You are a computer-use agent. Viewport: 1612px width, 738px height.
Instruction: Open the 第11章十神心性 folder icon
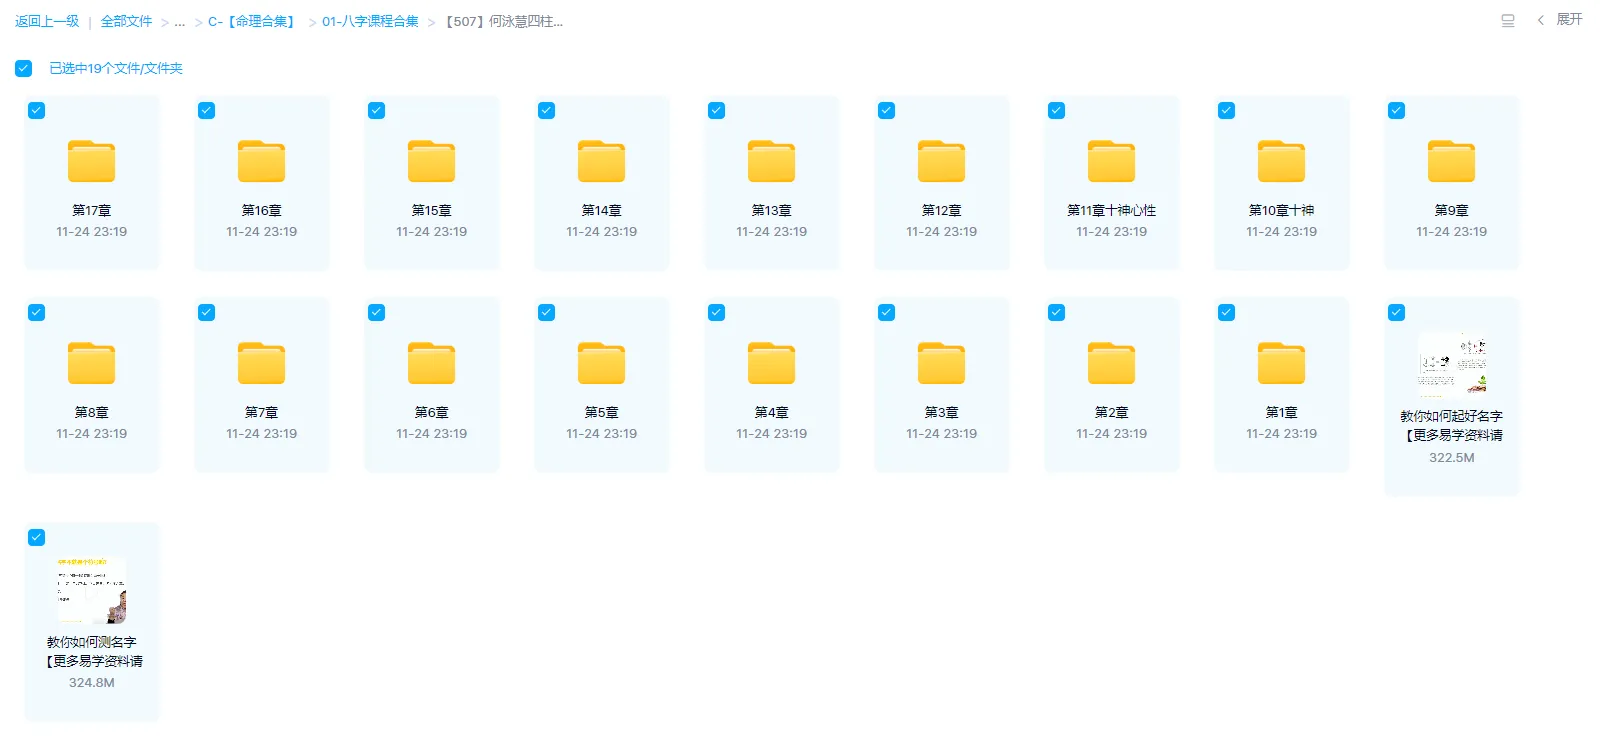(1111, 162)
